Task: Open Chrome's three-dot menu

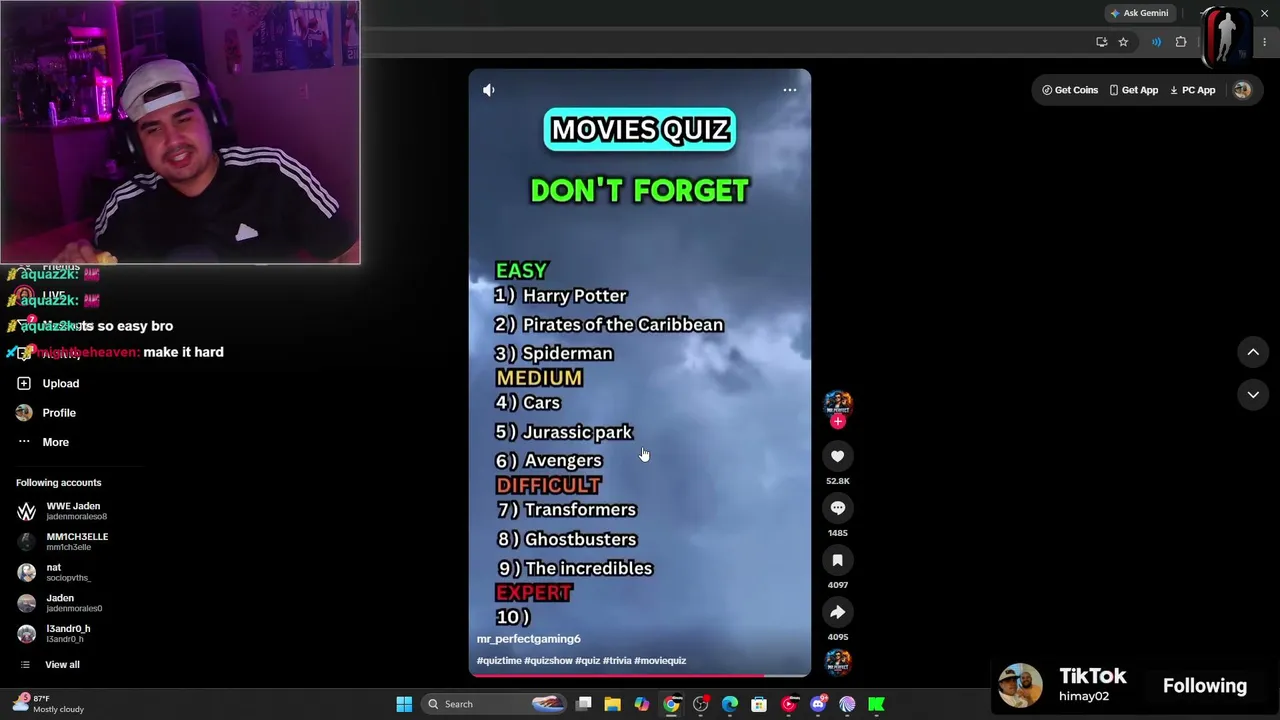Action: tap(1265, 42)
